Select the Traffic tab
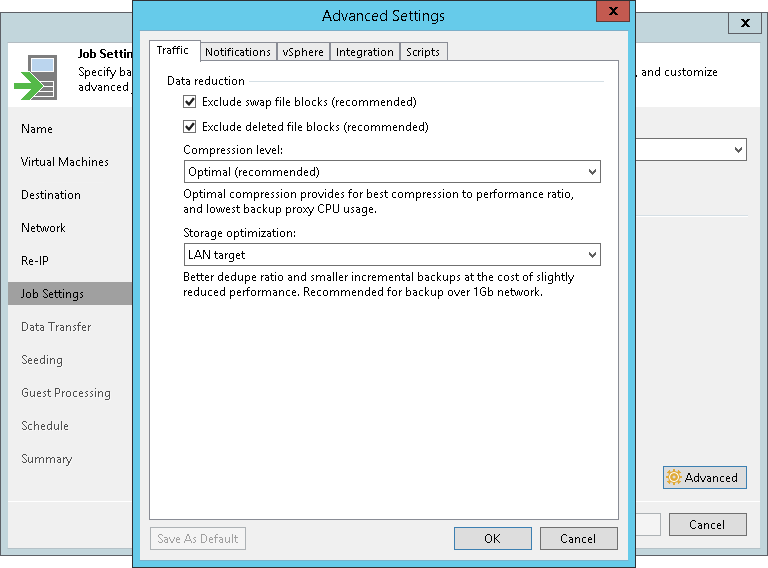 (x=173, y=51)
